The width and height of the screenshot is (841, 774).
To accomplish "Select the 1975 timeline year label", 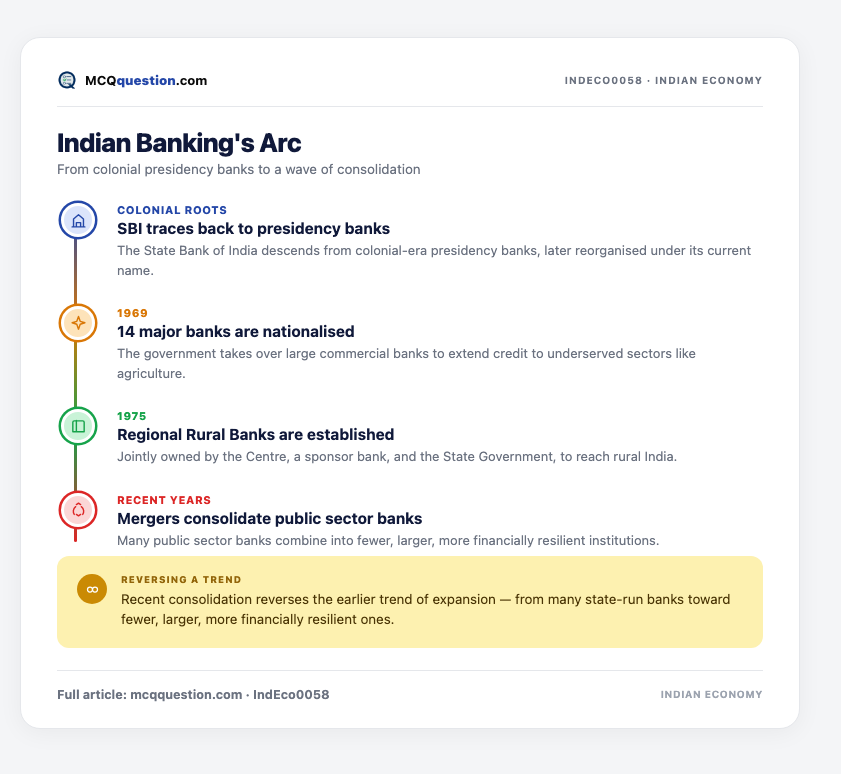I will point(132,416).
